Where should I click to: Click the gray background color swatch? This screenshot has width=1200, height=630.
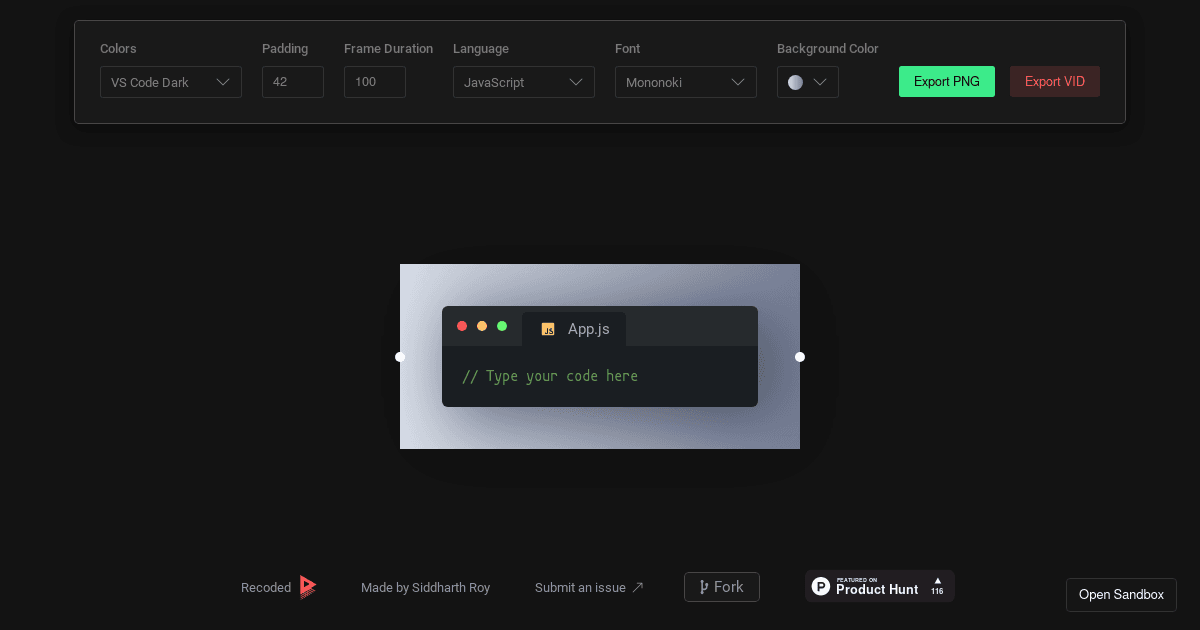795,81
